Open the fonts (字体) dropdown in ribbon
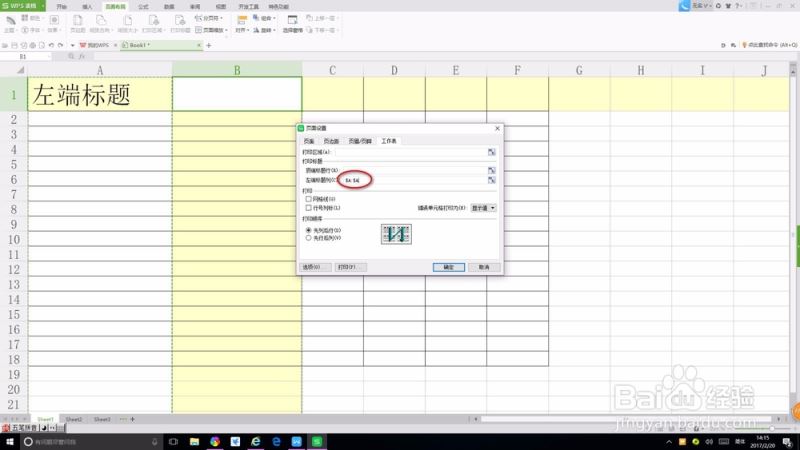This screenshot has width=800, height=450. 32,30
